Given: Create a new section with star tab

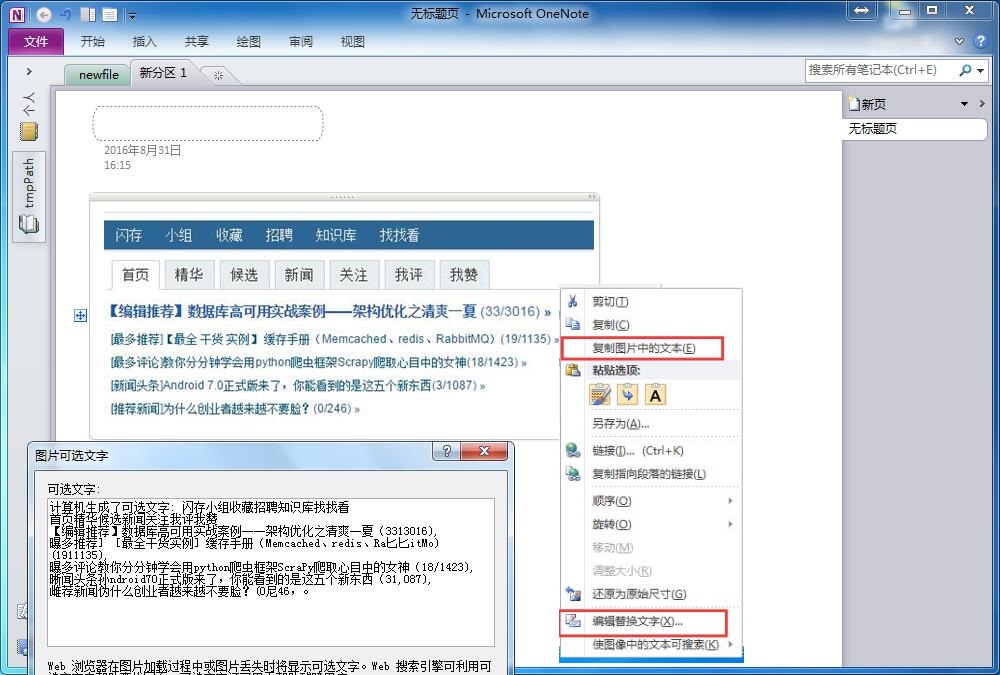Looking at the screenshot, I should pyautogui.click(x=218, y=75).
